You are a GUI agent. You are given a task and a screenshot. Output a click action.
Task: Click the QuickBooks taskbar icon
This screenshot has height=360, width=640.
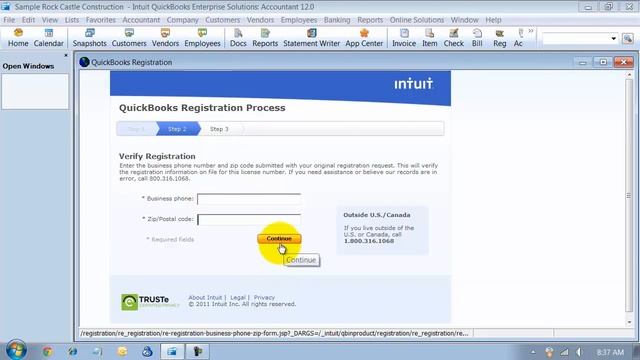tap(172, 351)
